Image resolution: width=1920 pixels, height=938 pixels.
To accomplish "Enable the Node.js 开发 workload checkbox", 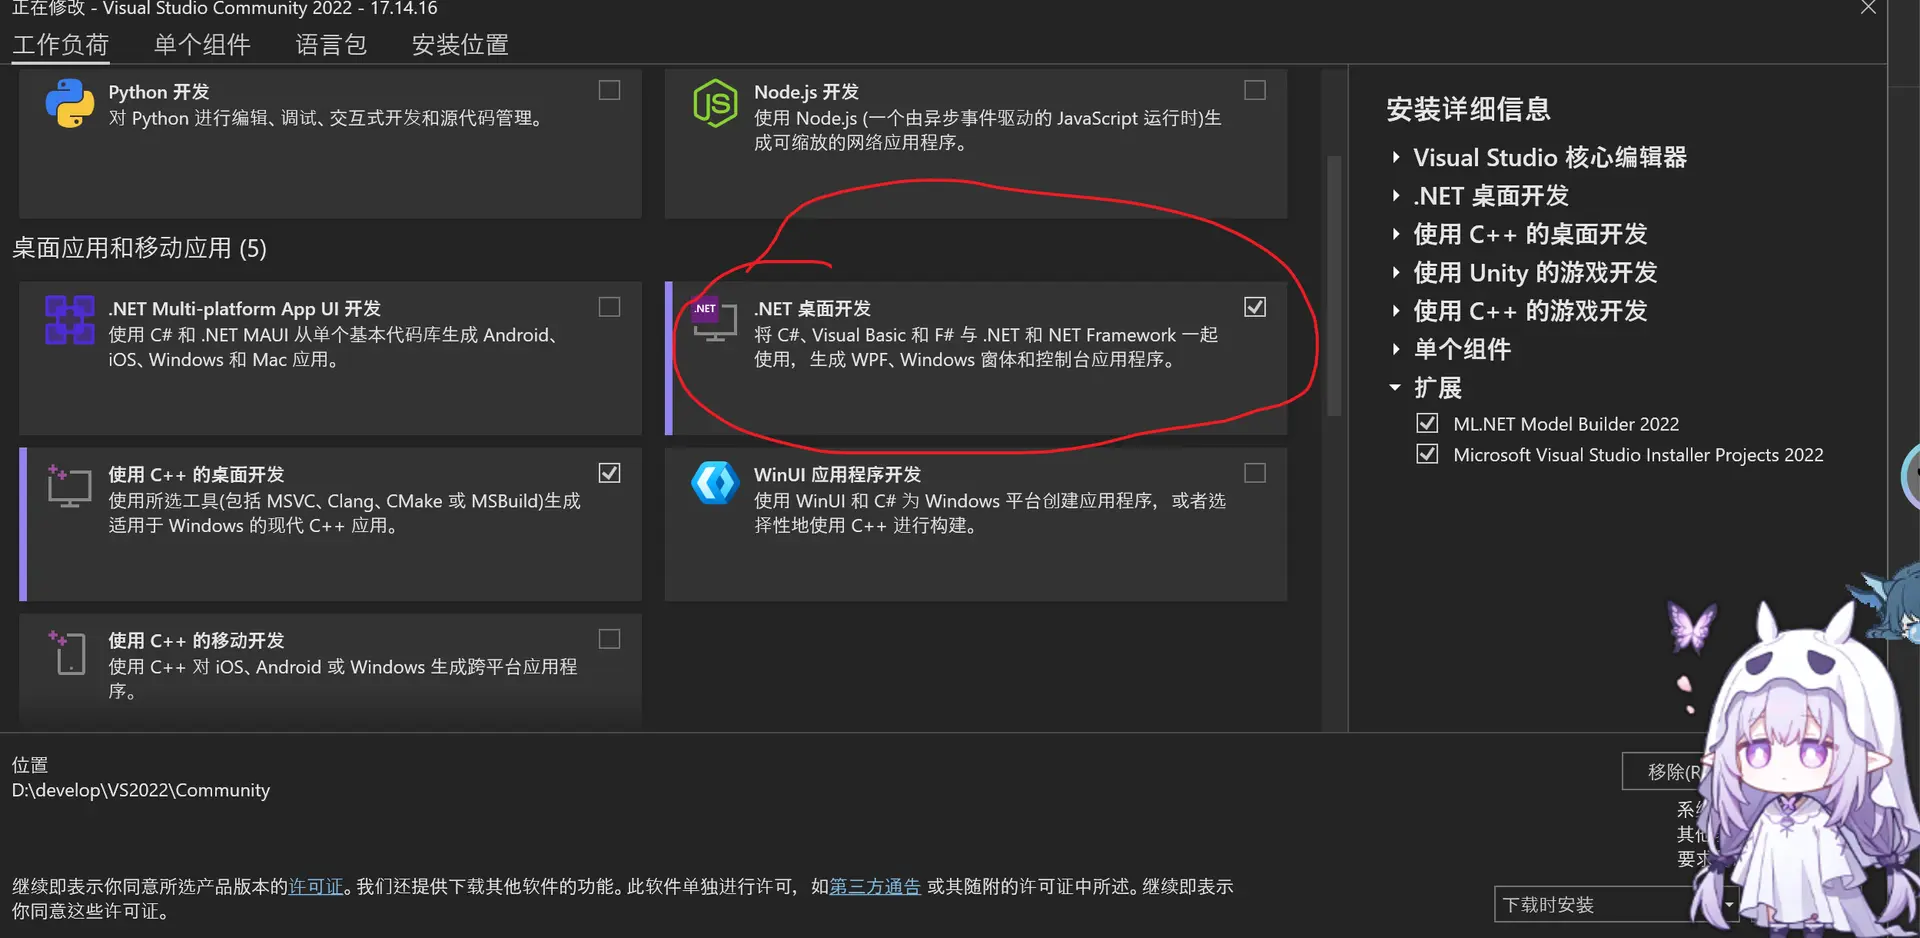I will click(1255, 90).
